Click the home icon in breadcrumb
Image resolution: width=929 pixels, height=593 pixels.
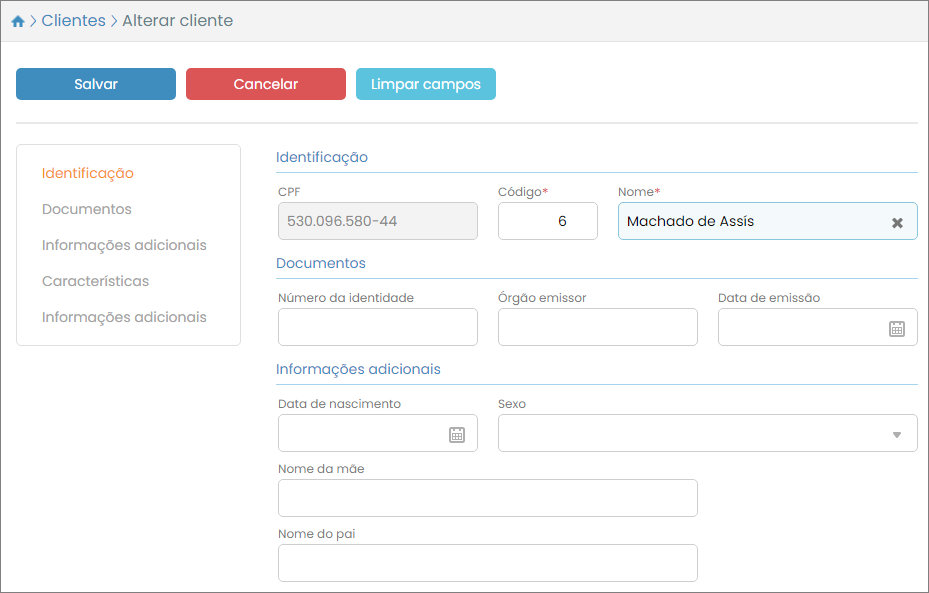click(18, 21)
